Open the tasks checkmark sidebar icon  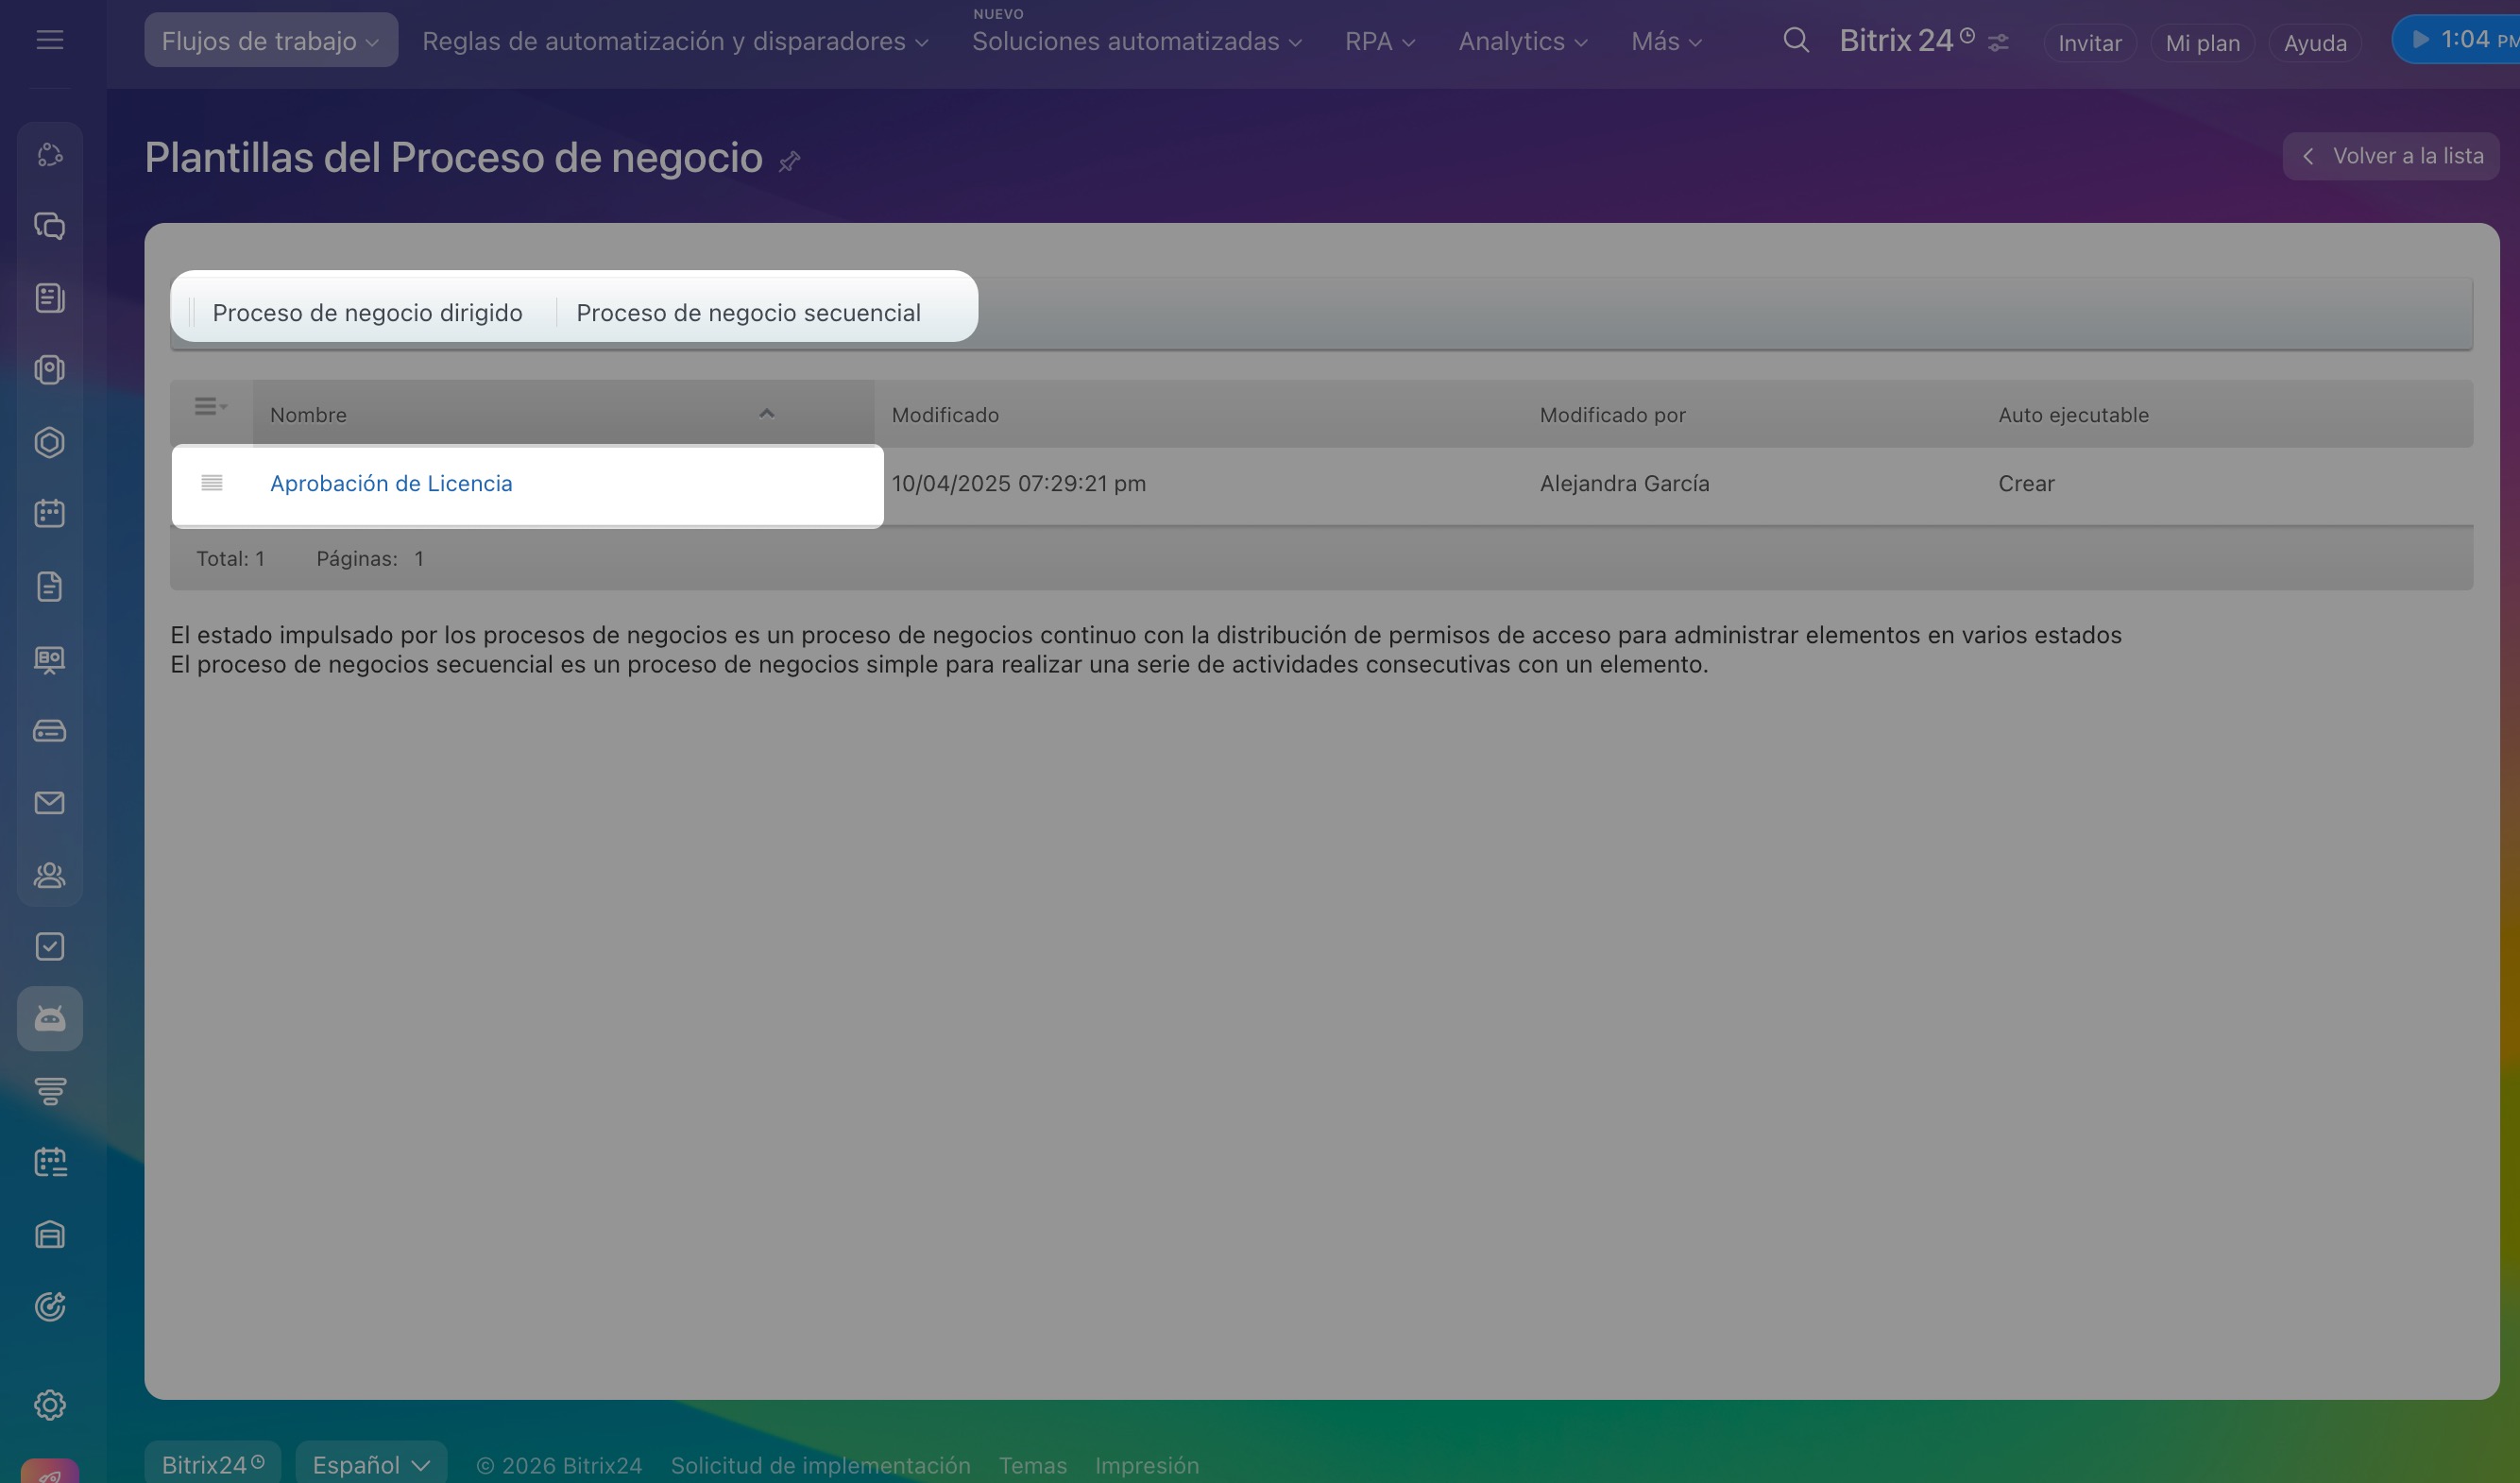pos(49,947)
